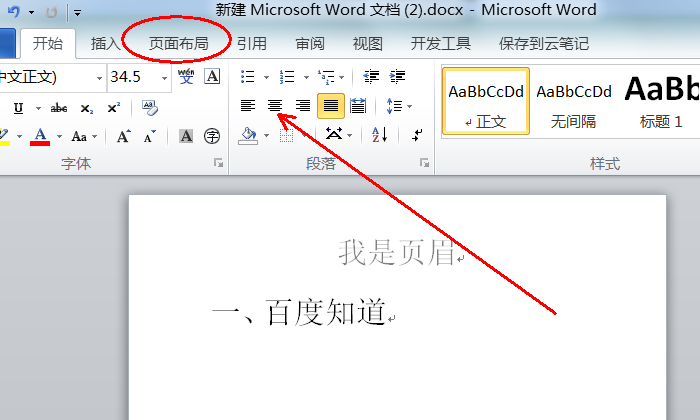Screen dimensions: 700x420
Task: Click the clear formatting eraser icon
Action: [x=150, y=108]
